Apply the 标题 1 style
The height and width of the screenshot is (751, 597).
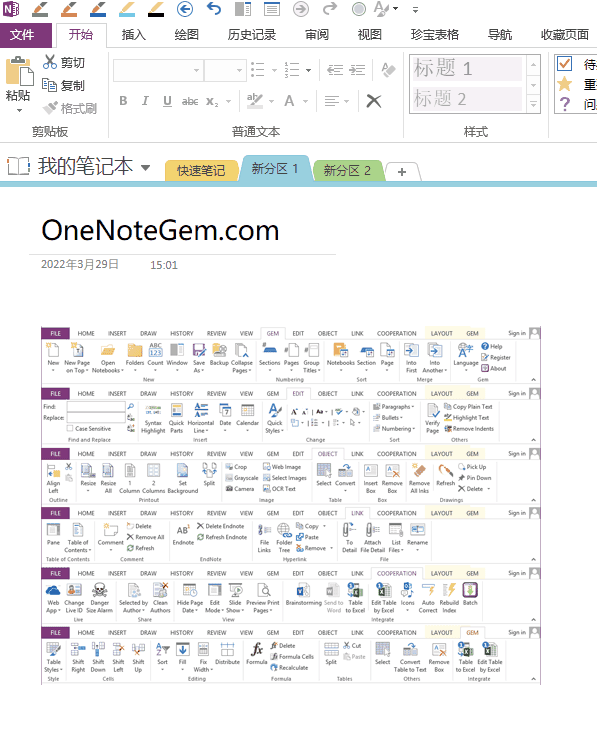[468, 68]
